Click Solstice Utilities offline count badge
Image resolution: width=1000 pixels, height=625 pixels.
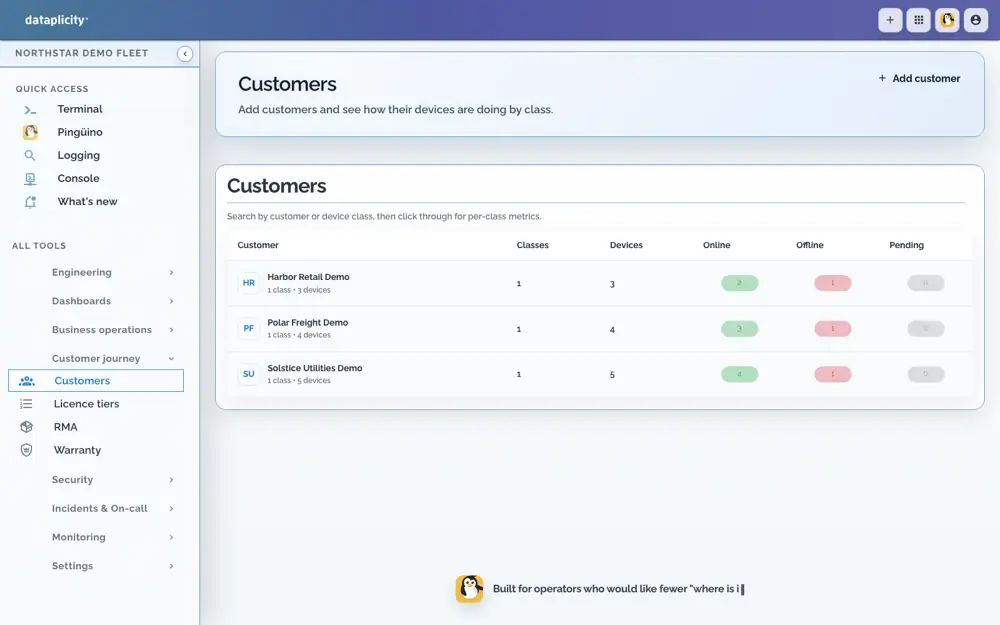click(x=832, y=374)
